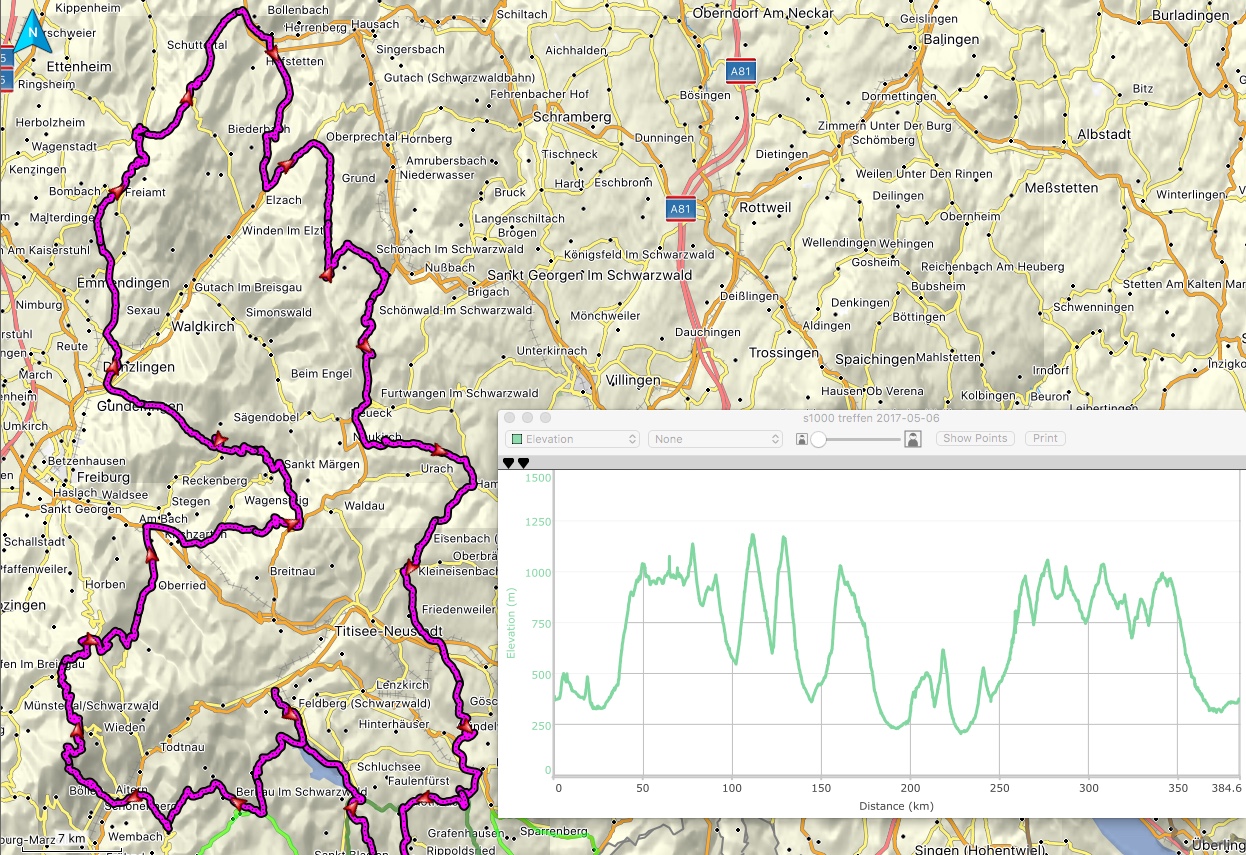Close the s1000 treffen graph window
This screenshot has width=1246, height=855.
(x=509, y=417)
